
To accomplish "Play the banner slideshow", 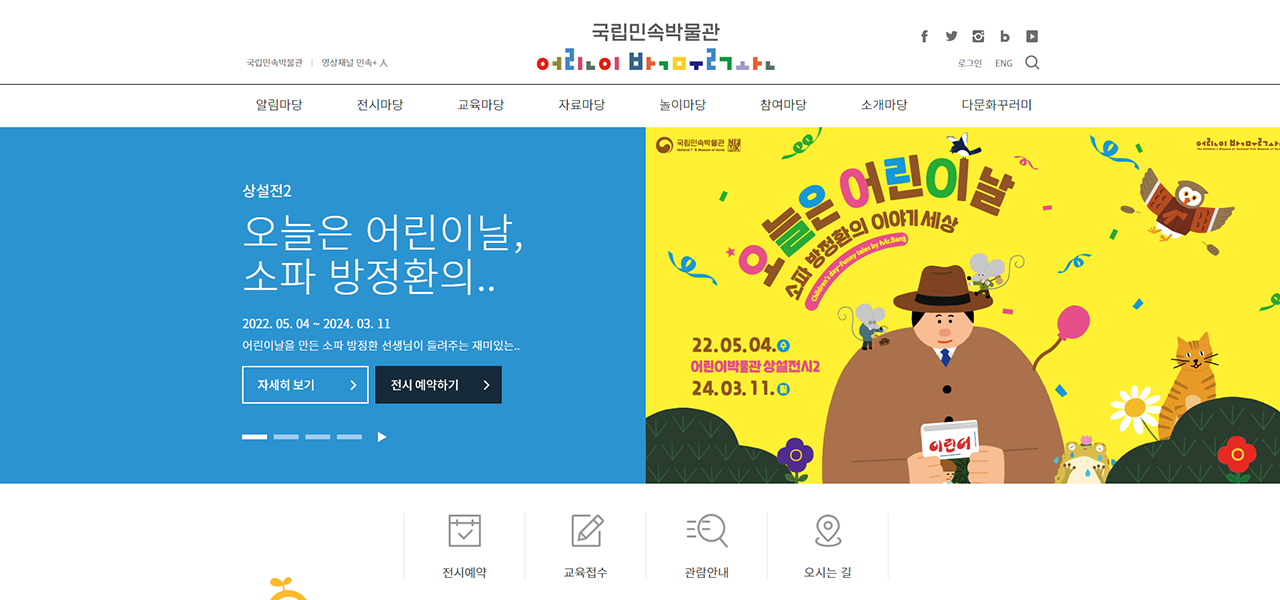I will pyautogui.click(x=381, y=437).
